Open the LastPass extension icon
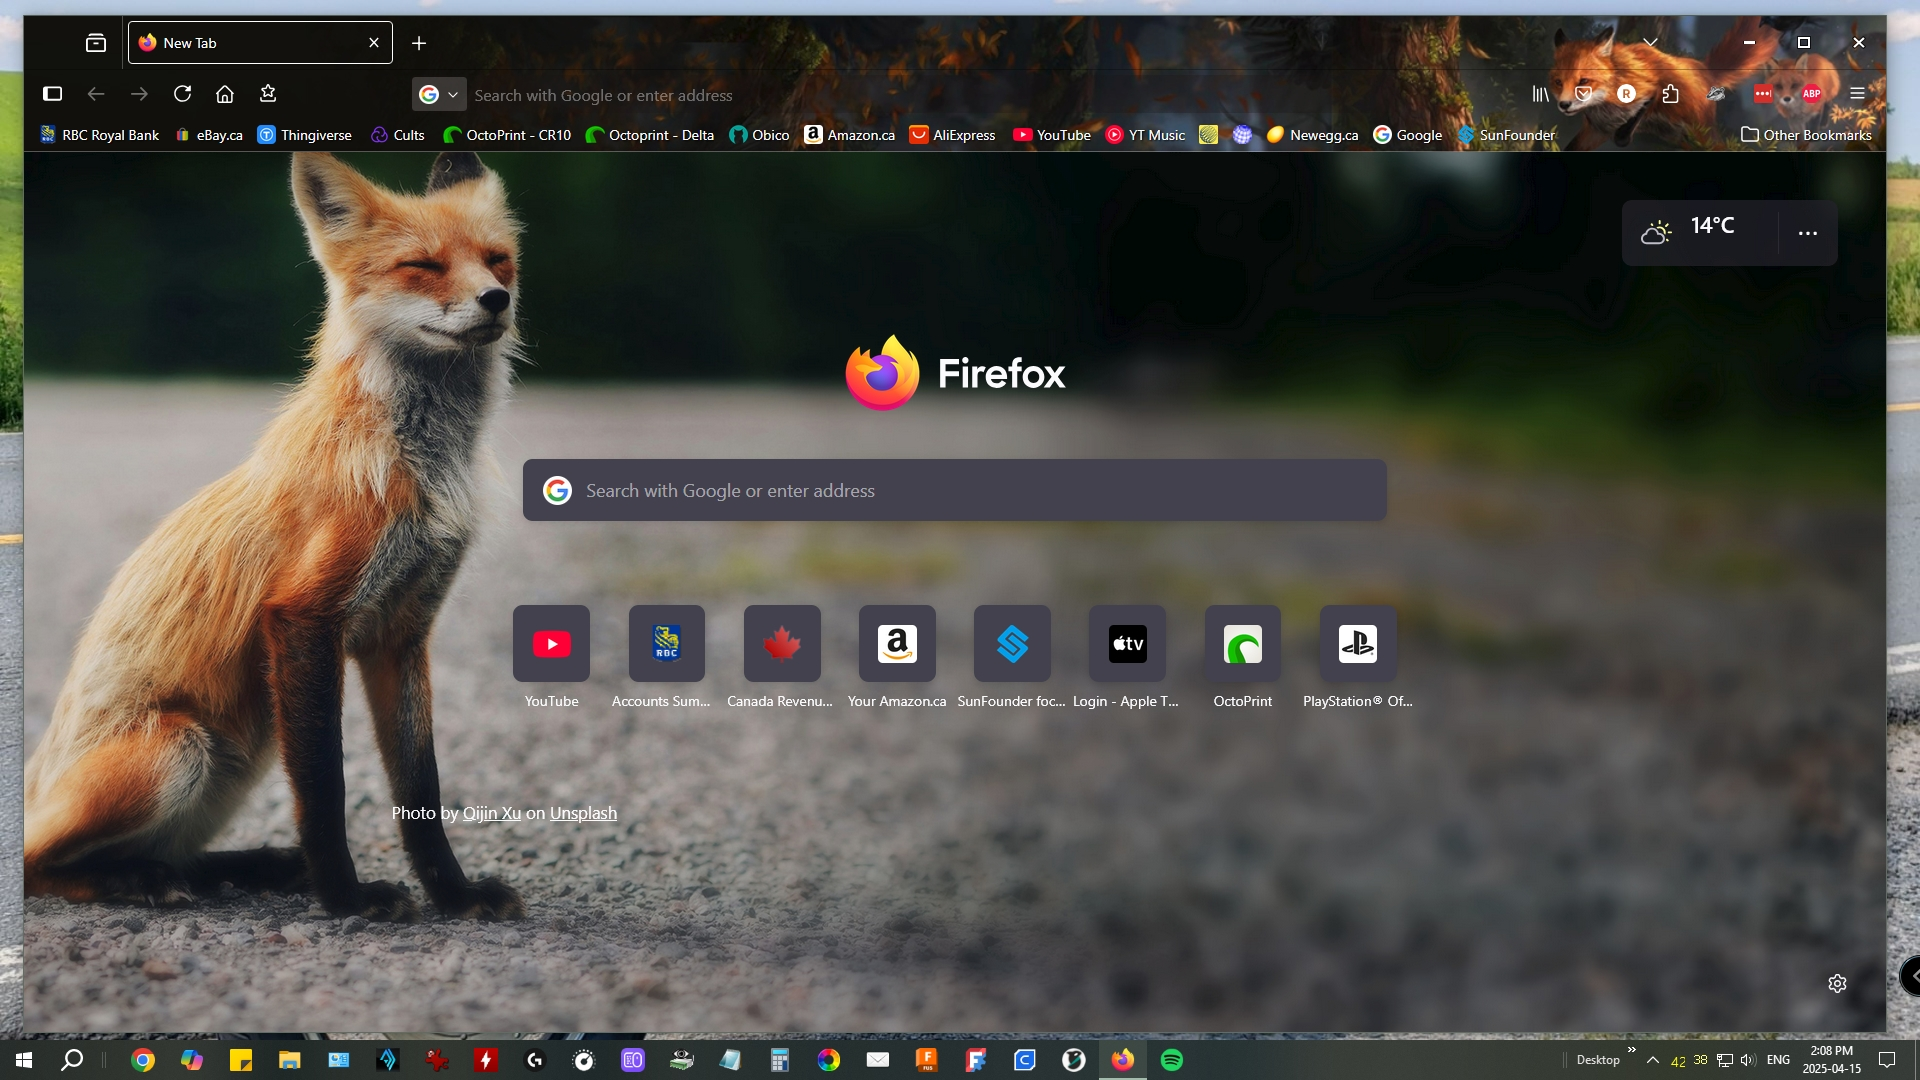1920x1080 pixels. click(x=1763, y=94)
